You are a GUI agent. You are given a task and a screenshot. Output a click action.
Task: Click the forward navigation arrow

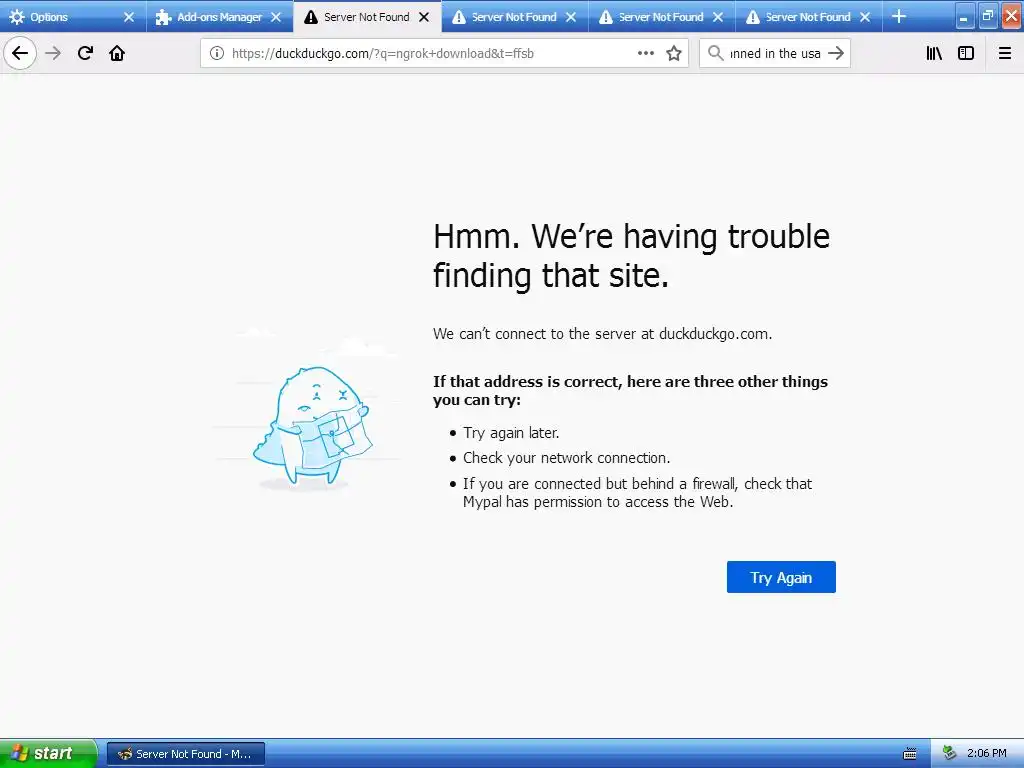click(x=53, y=53)
